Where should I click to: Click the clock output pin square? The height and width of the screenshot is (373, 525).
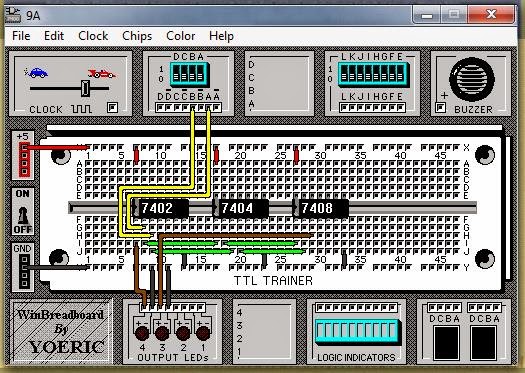(112, 107)
